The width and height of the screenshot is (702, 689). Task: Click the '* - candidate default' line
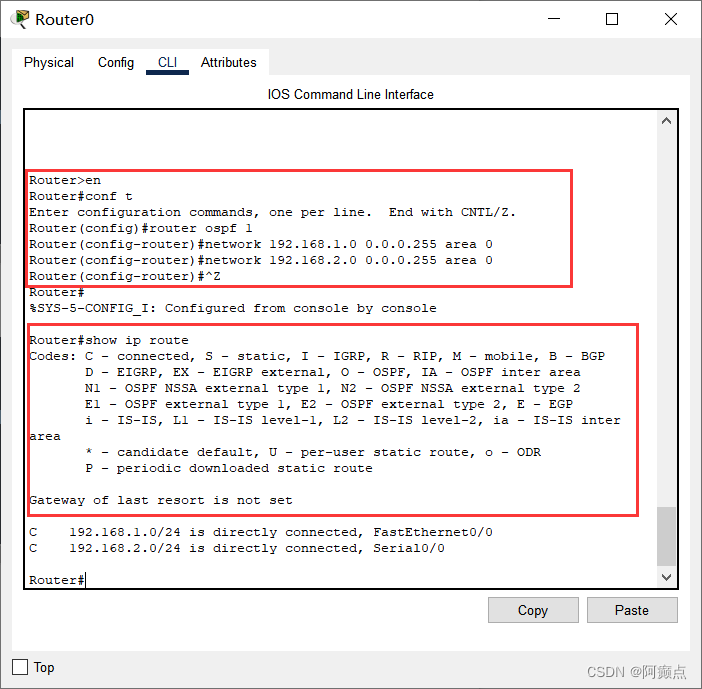coord(313,452)
